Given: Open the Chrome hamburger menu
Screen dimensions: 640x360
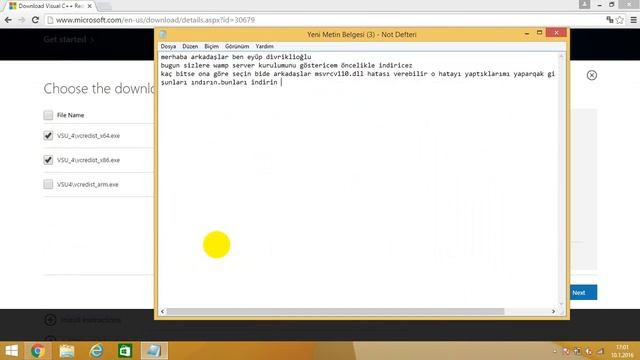Looking at the screenshot, I should click(633, 20).
